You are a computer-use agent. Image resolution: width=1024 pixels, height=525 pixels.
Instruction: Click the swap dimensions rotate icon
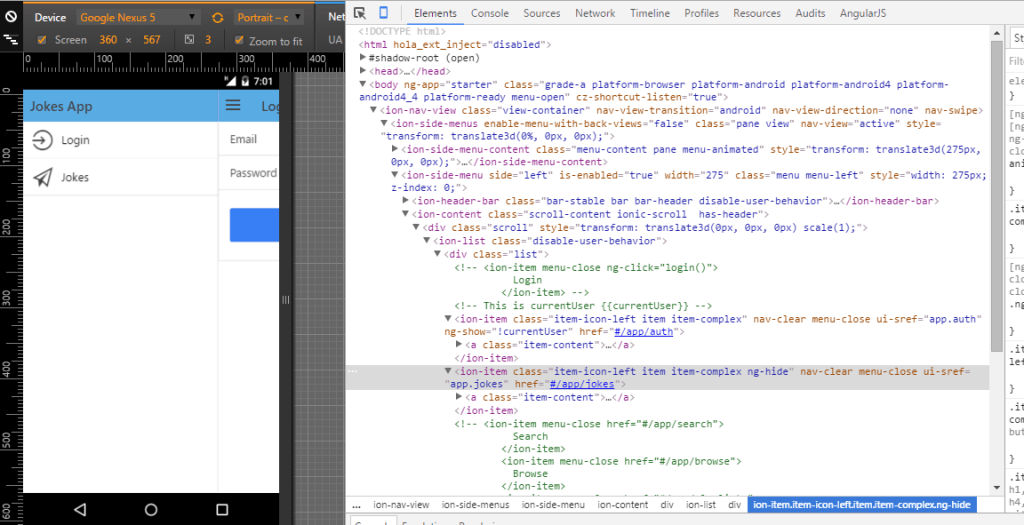click(x=217, y=18)
